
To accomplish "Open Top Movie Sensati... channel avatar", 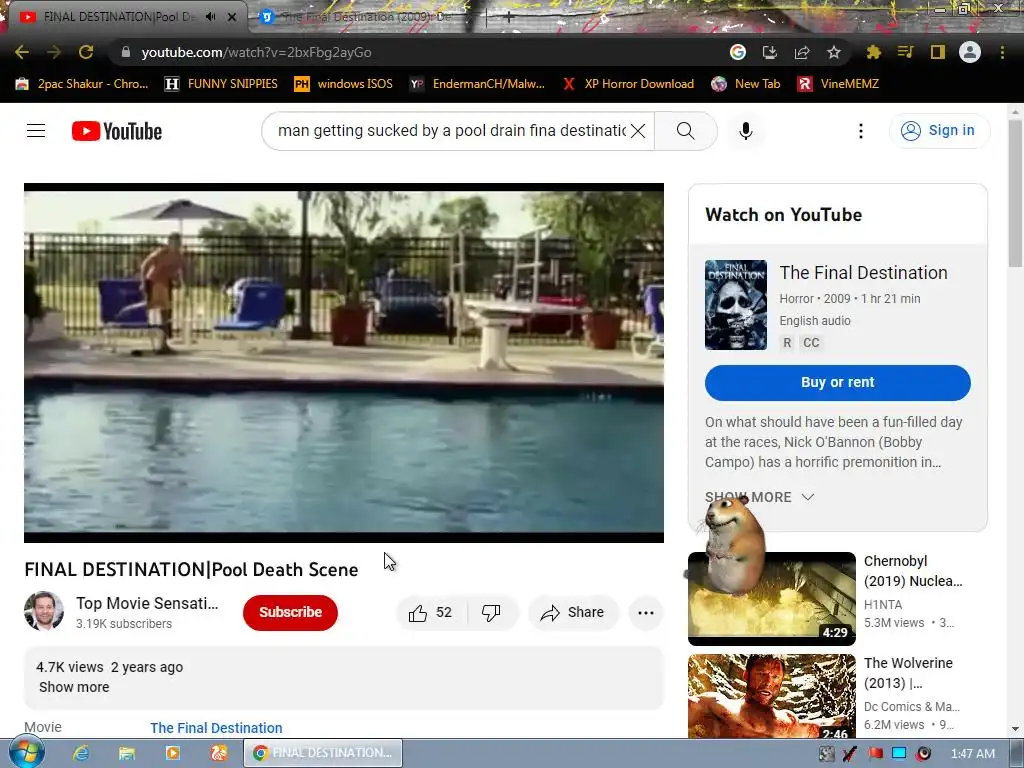I will tap(44, 612).
